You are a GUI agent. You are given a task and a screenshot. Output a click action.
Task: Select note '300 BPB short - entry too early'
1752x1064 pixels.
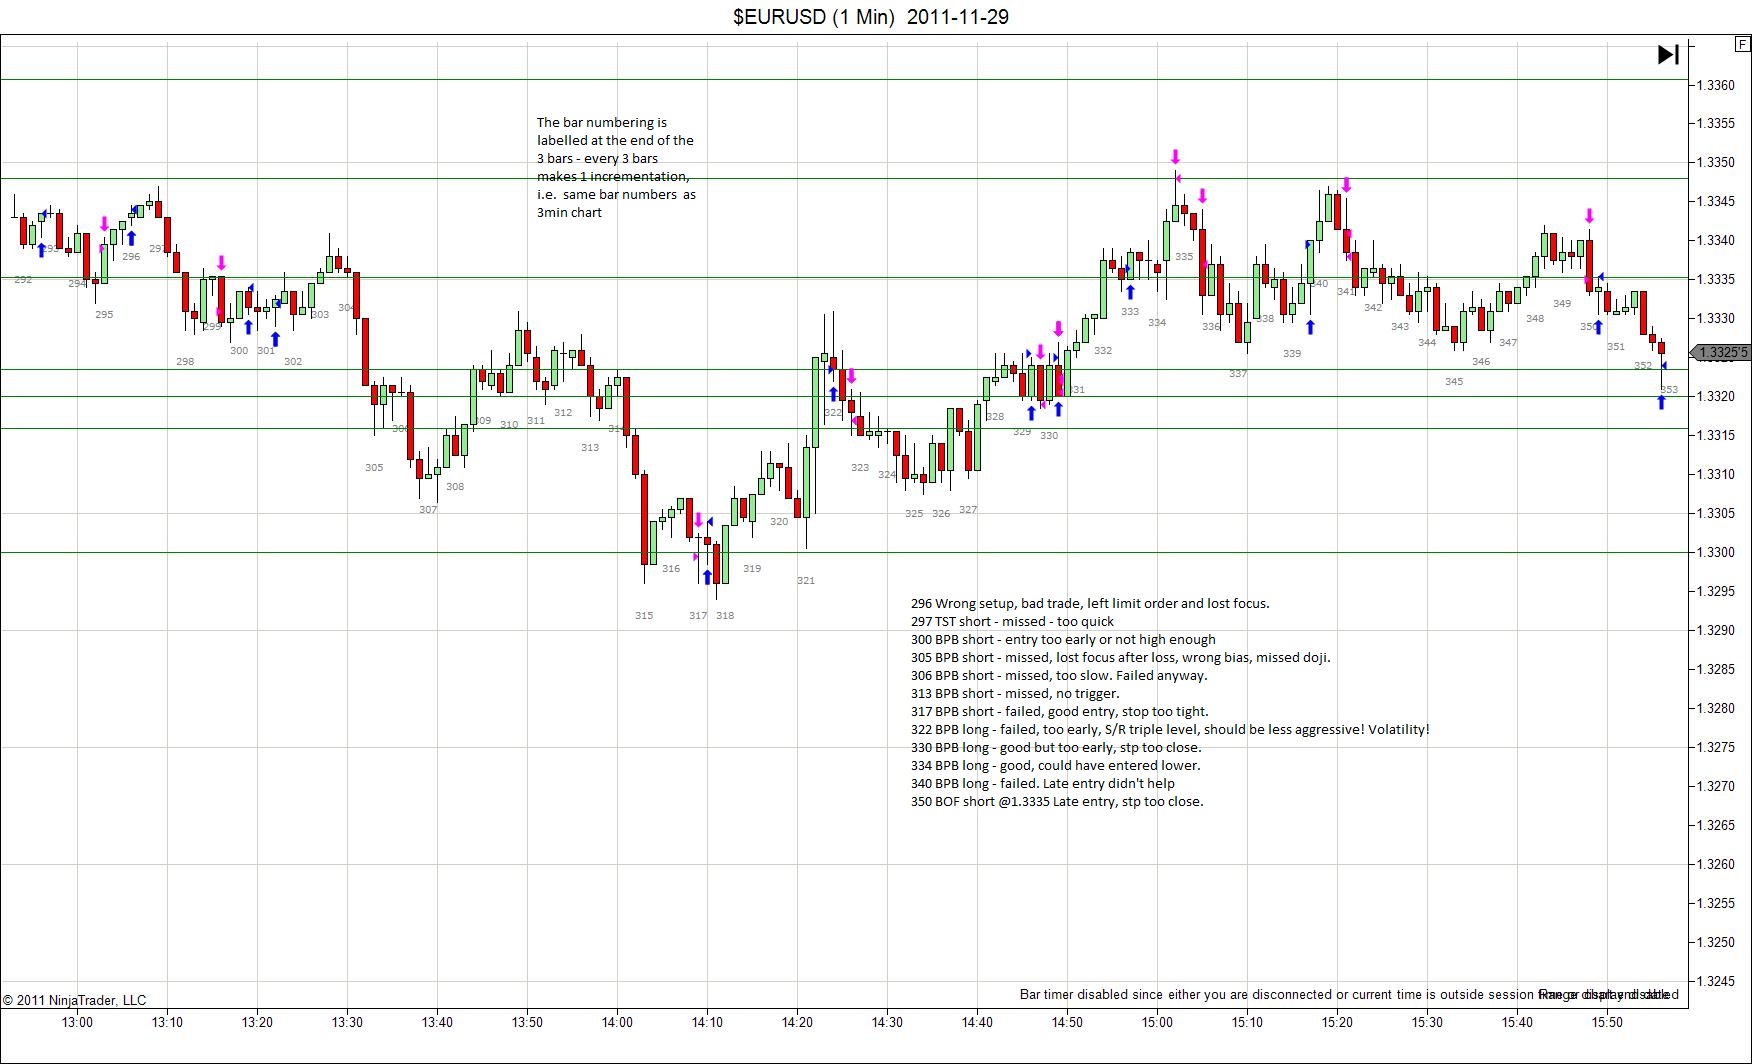coord(1063,639)
